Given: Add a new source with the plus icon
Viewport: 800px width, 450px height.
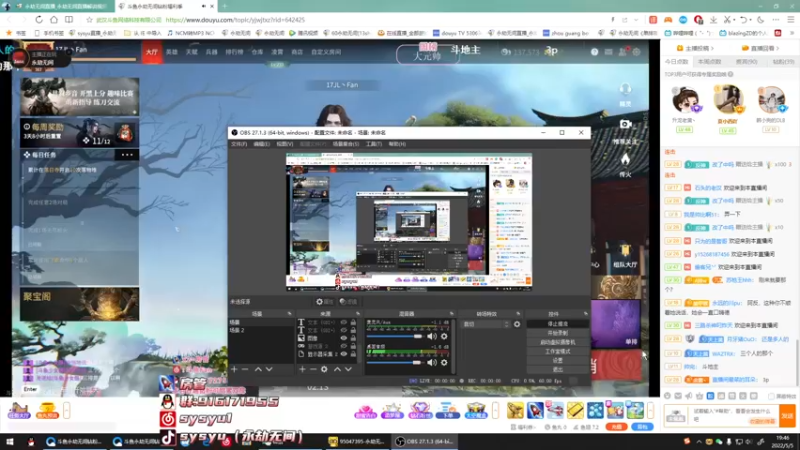Looking at the screenshot, I should 302,369.
